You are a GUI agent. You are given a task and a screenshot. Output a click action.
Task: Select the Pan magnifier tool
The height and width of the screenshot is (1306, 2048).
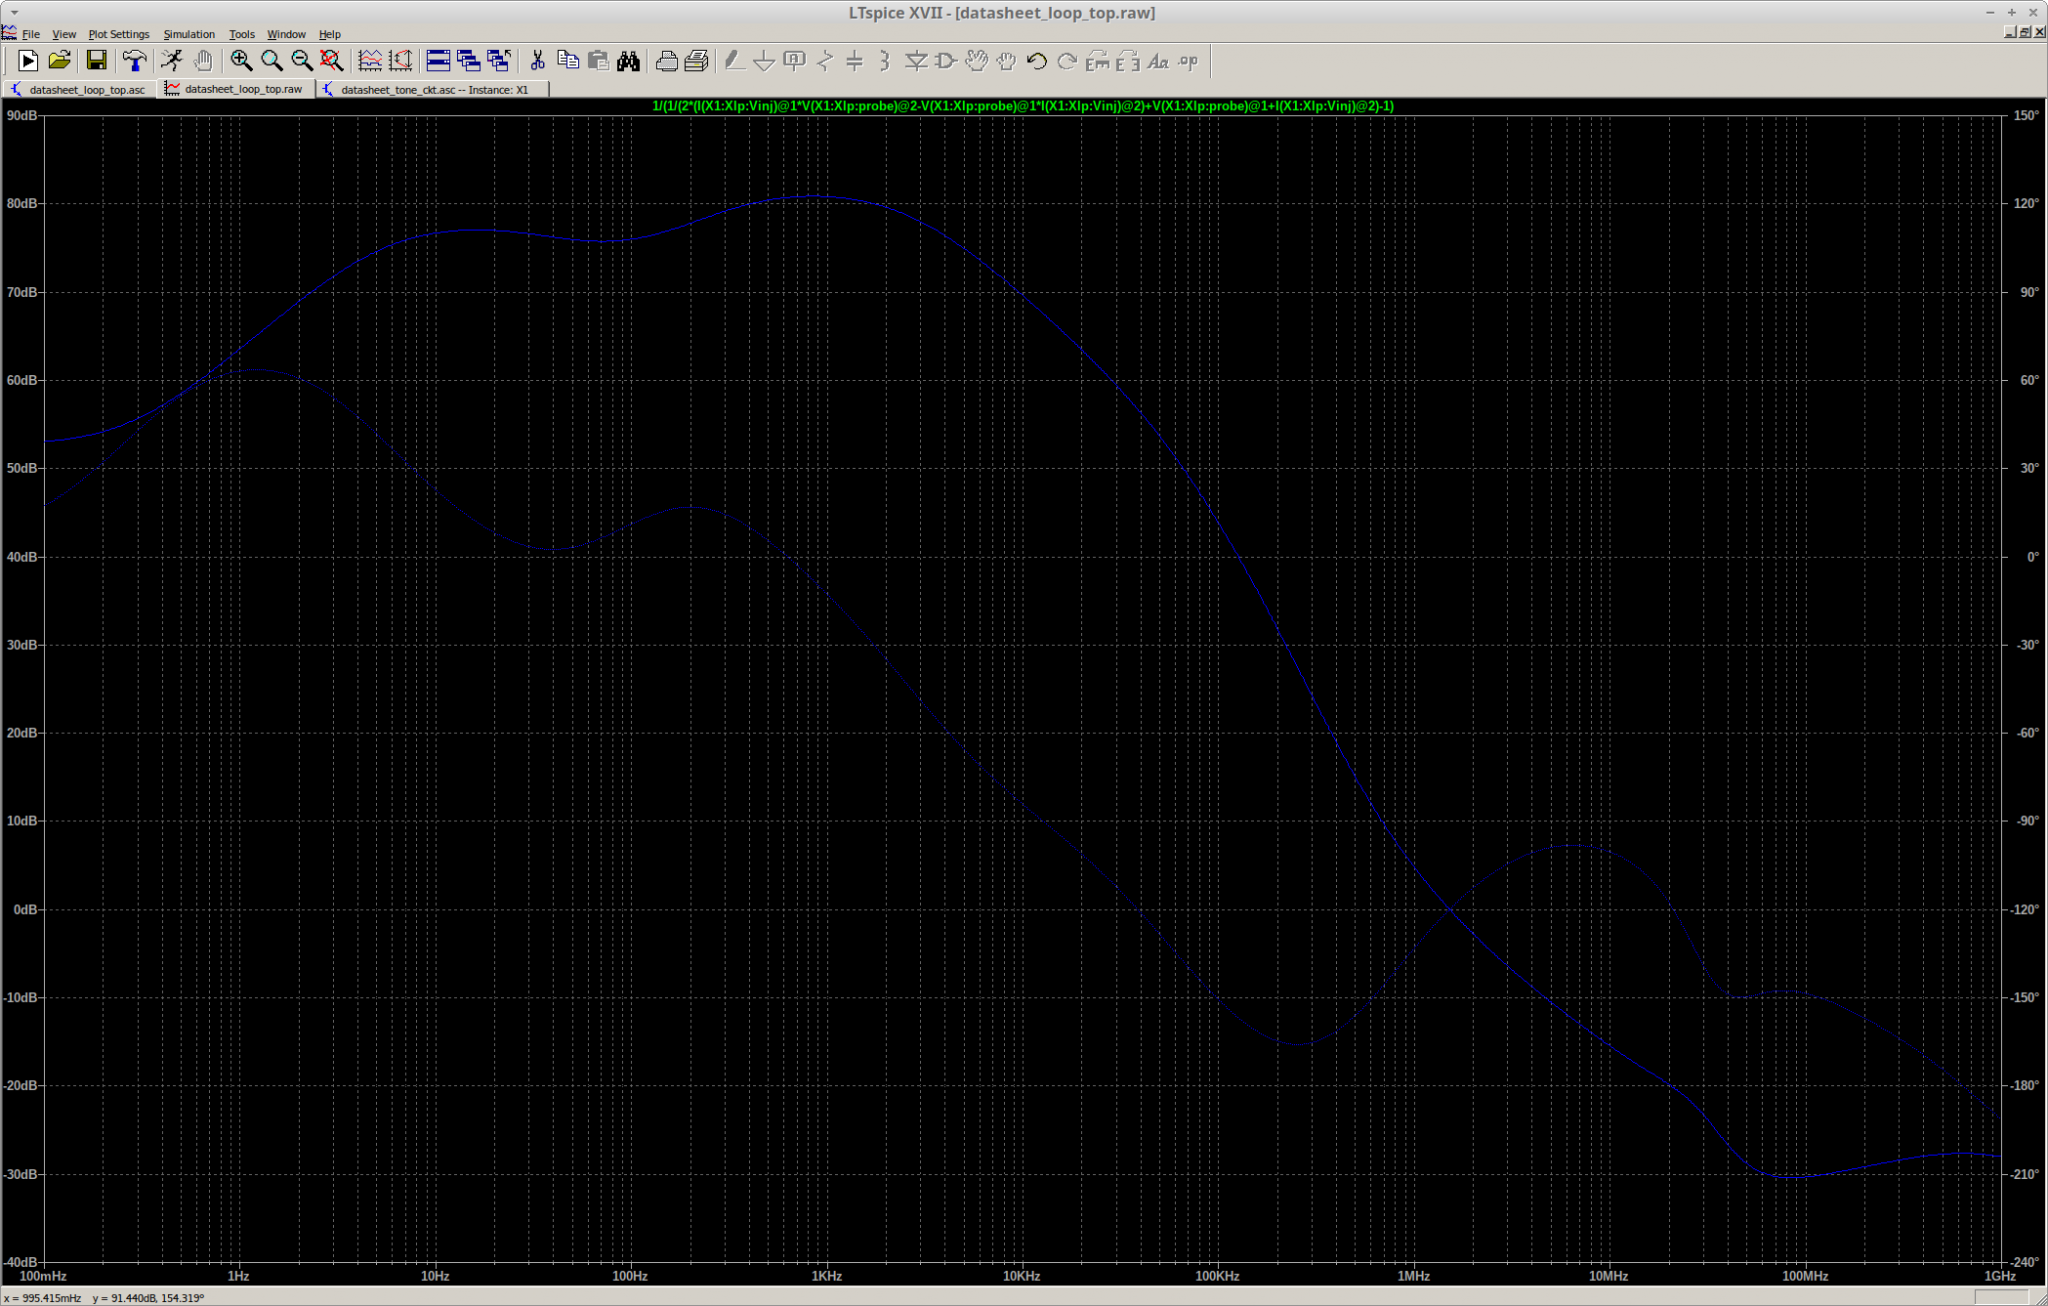(x=271, y=61)
